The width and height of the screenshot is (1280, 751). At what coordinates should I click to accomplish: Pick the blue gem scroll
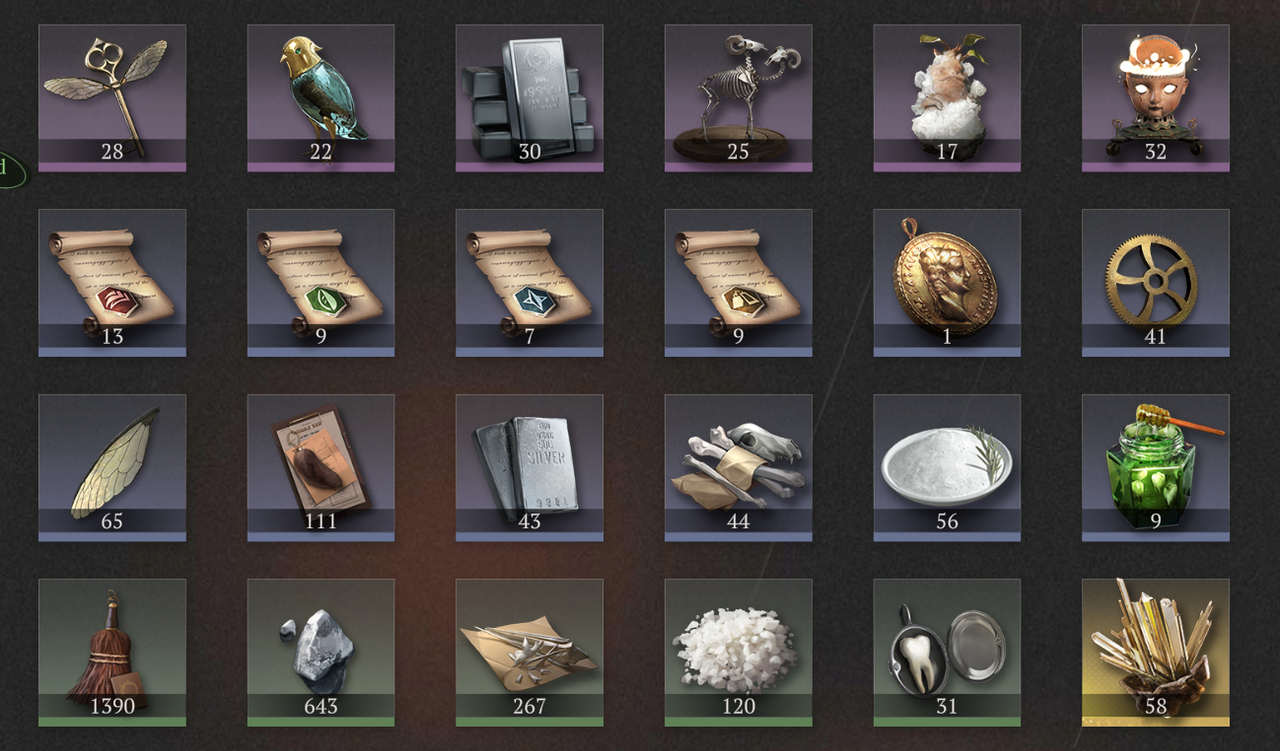(x=529, y=283)
